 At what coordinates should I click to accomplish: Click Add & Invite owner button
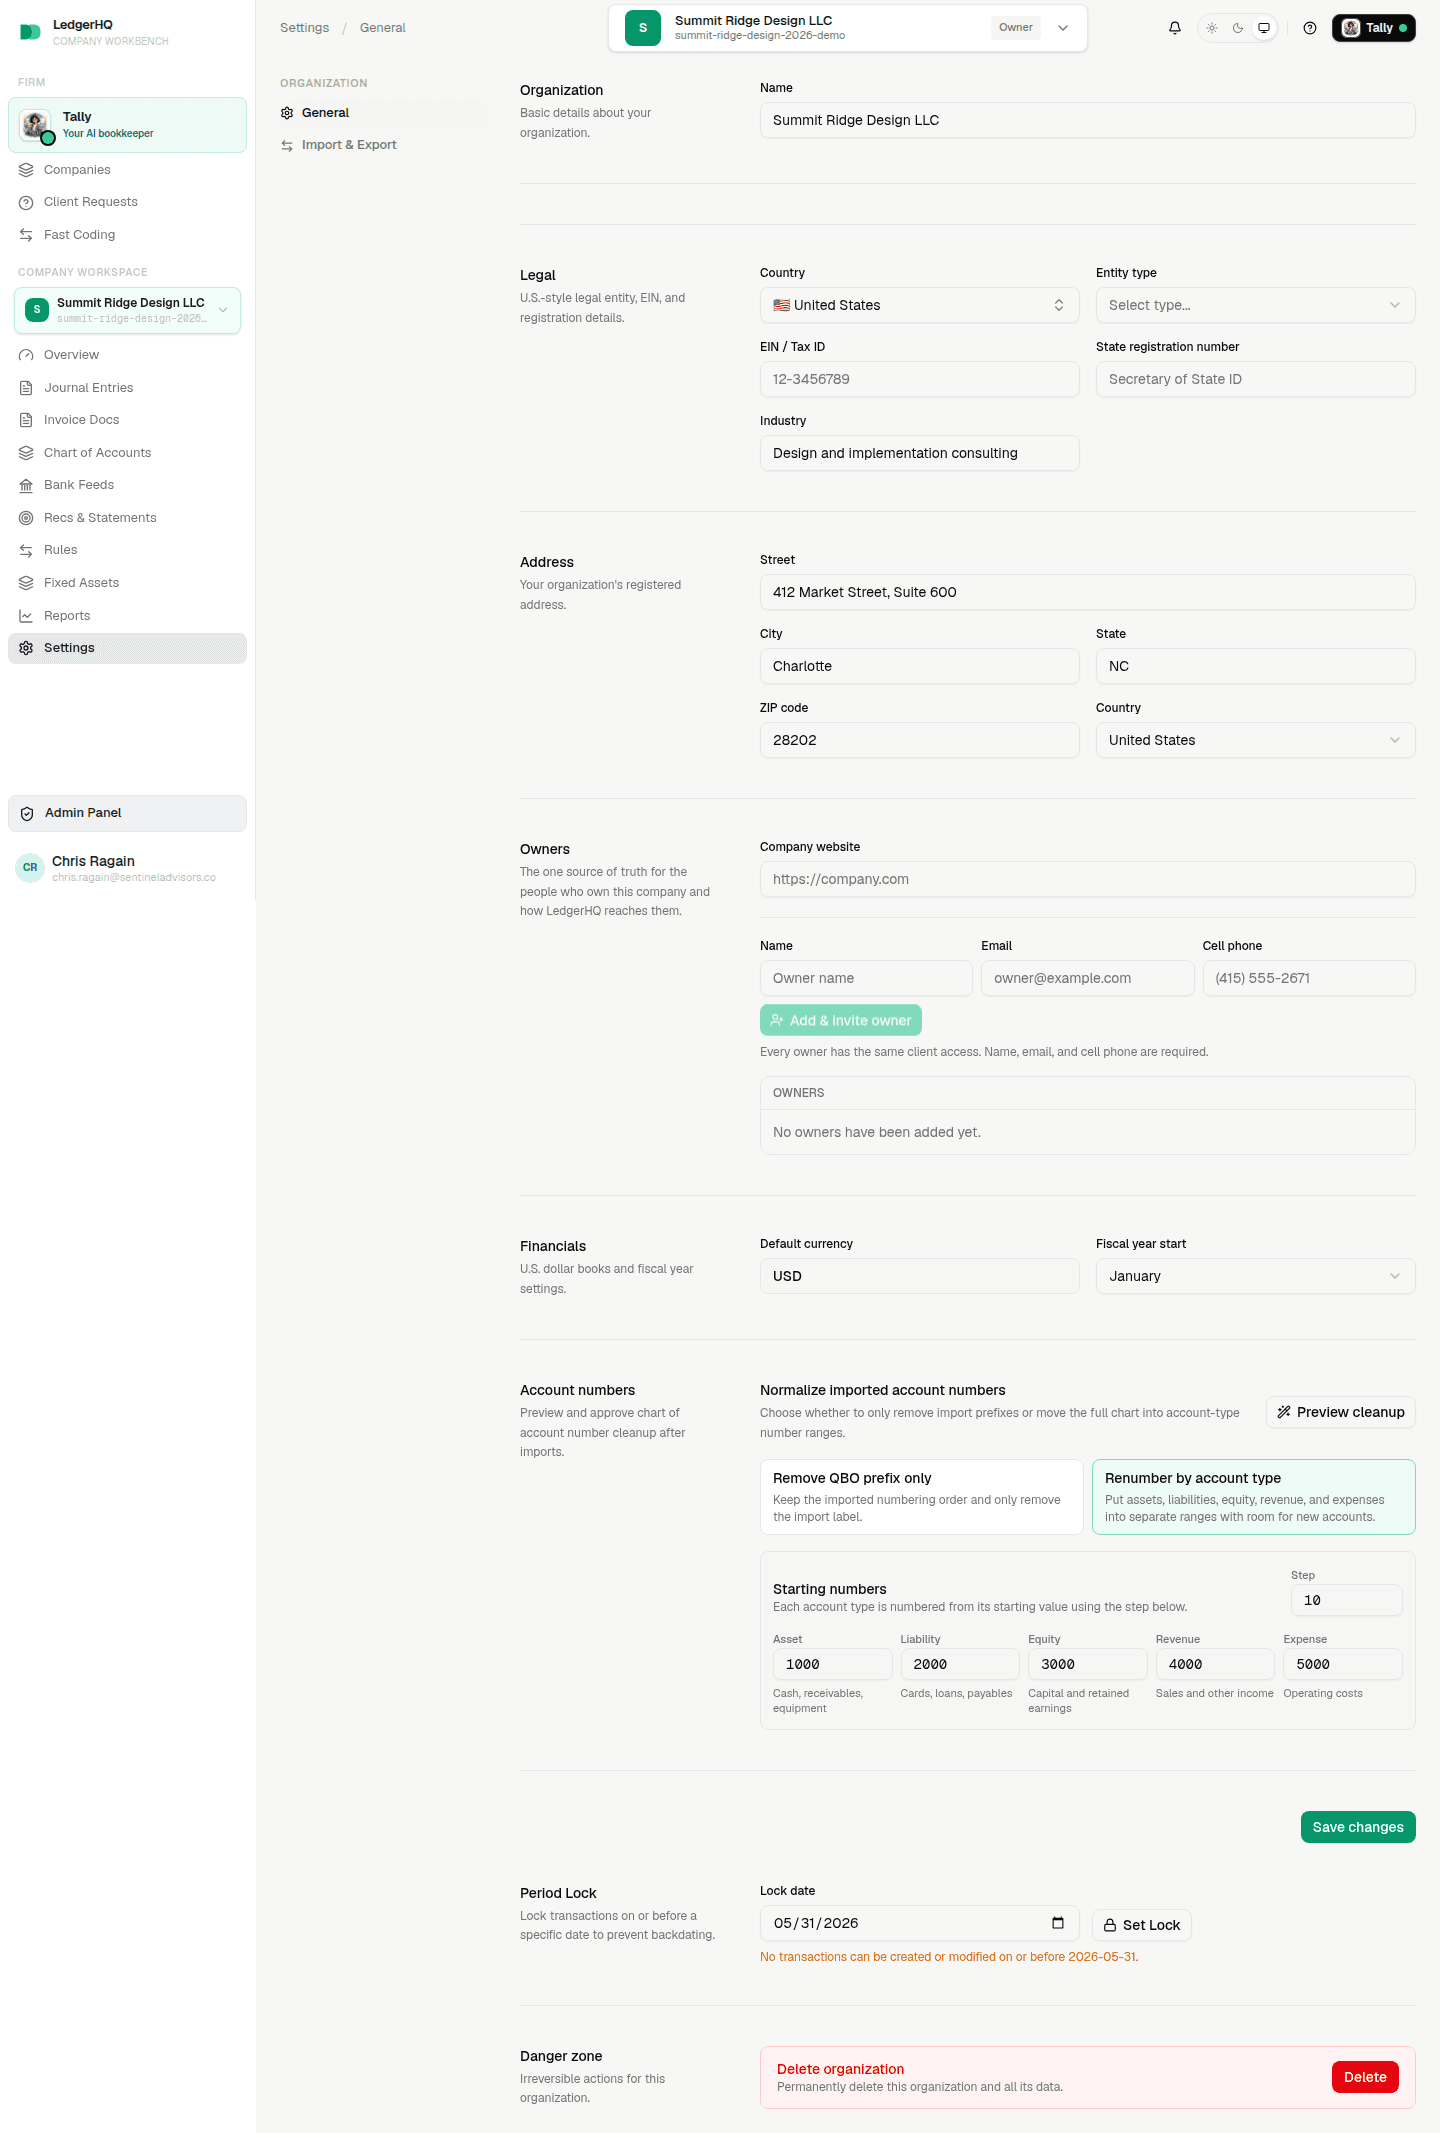pyautogui.click(x=841, y=1020)
